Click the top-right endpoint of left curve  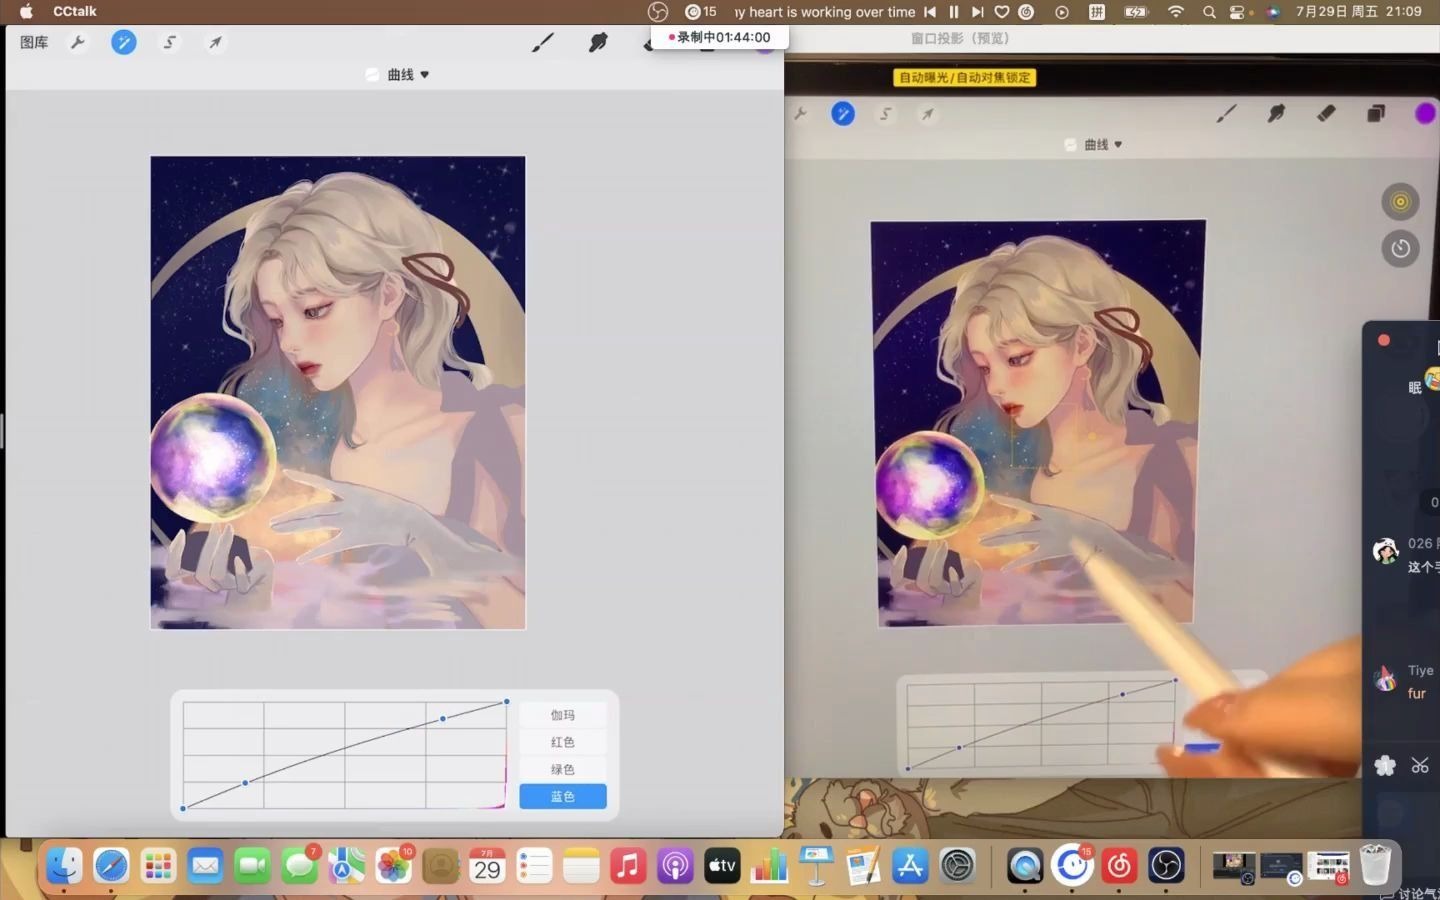point(507,702)
